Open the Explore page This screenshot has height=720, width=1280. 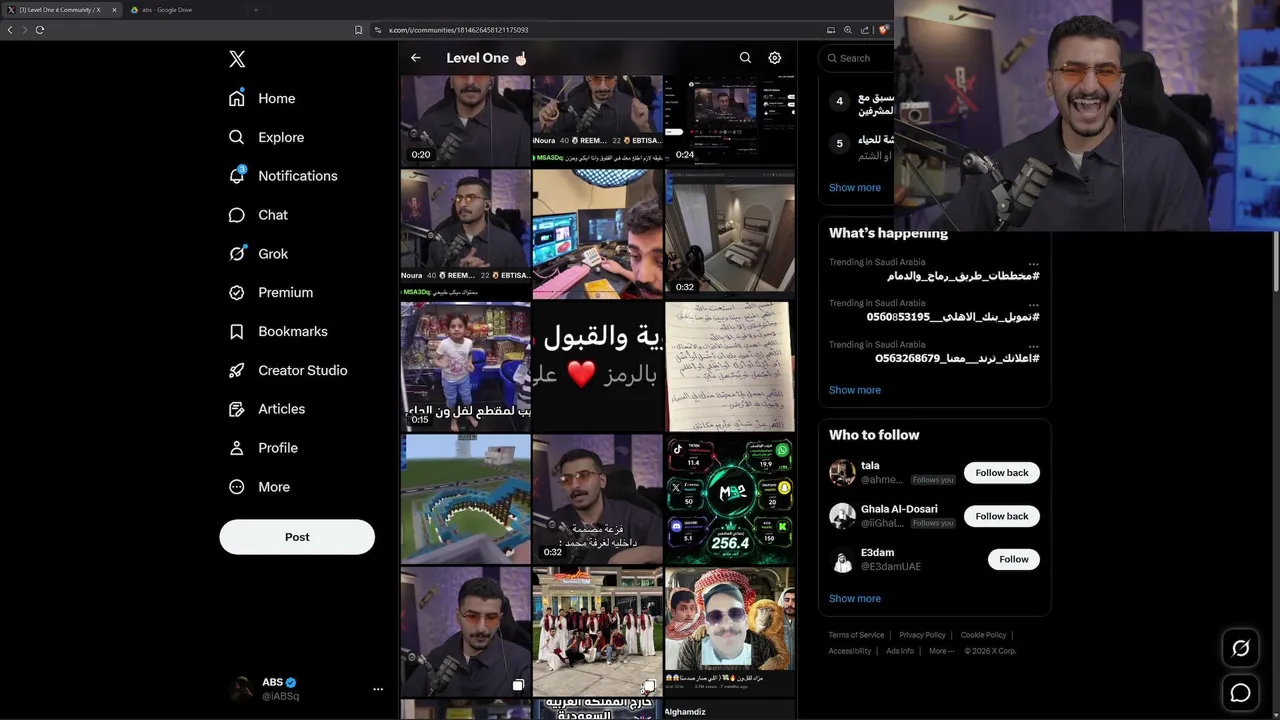tap(266, 137)
